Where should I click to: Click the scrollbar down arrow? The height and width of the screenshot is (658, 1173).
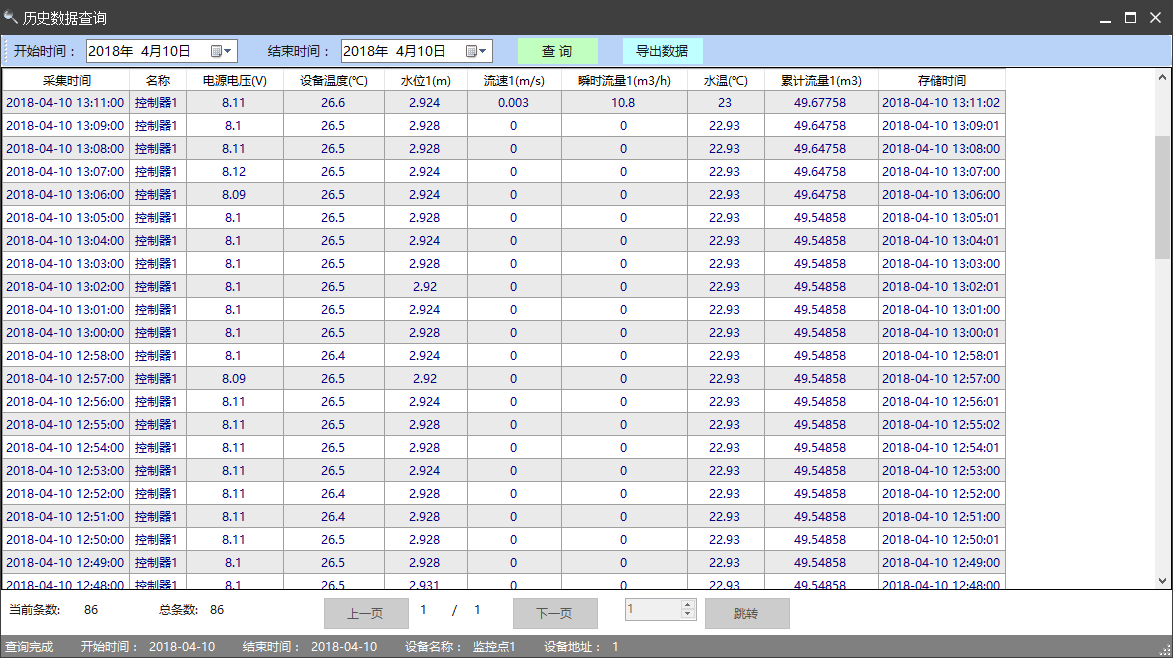tap(1163, 580)
